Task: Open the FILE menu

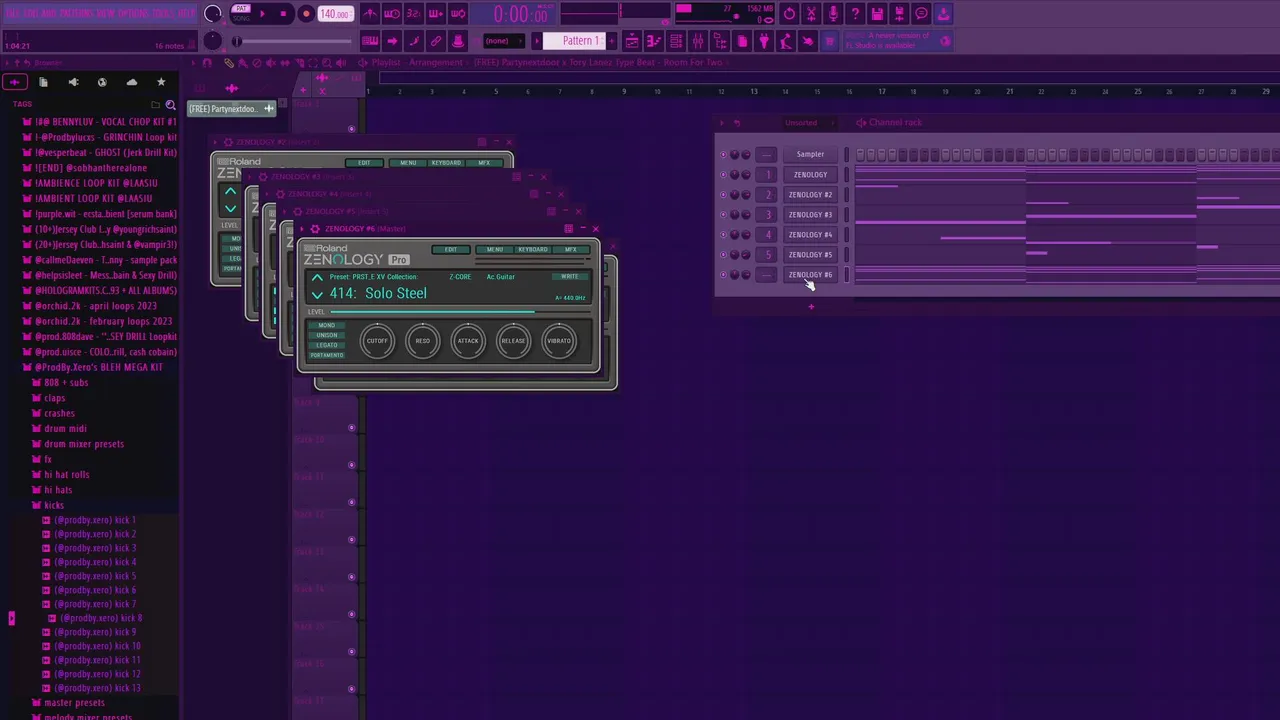Action: point(12,14)
